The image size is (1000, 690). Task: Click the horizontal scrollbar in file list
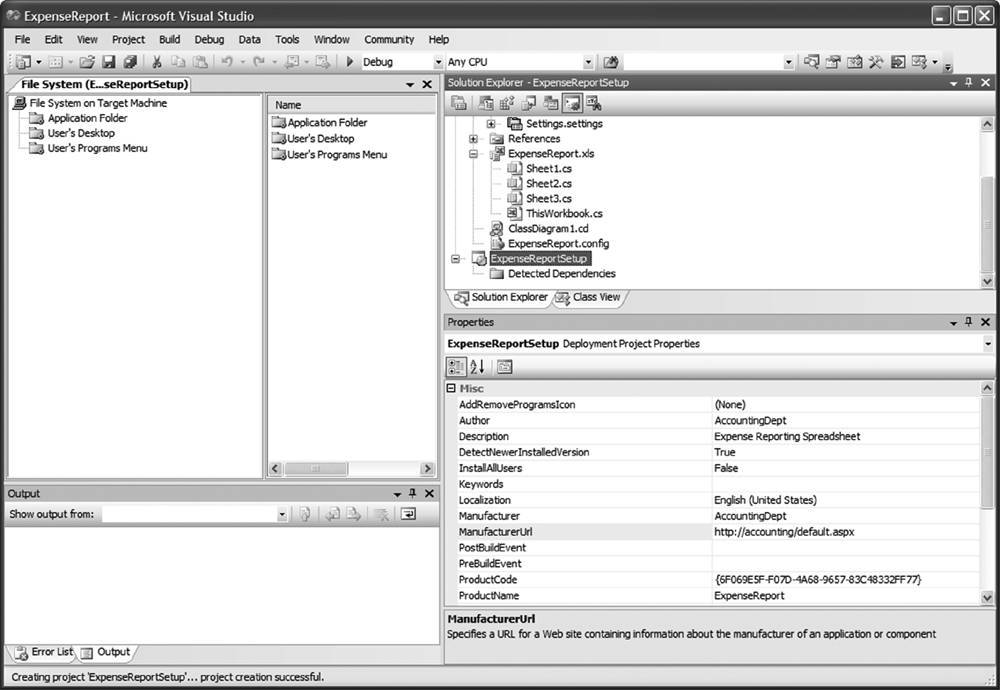pos(350,469)
